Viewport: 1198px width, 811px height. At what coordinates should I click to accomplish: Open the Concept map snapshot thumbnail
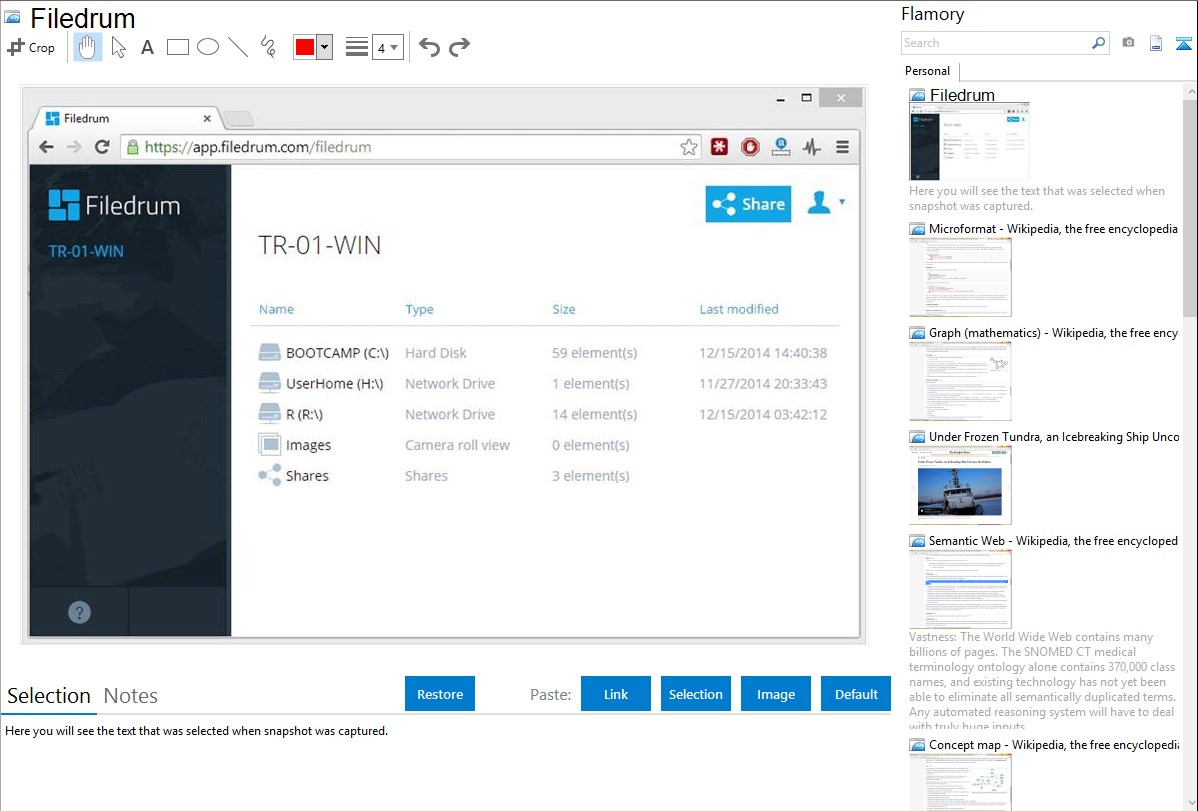pyautogui.click(x=960, y=783)
